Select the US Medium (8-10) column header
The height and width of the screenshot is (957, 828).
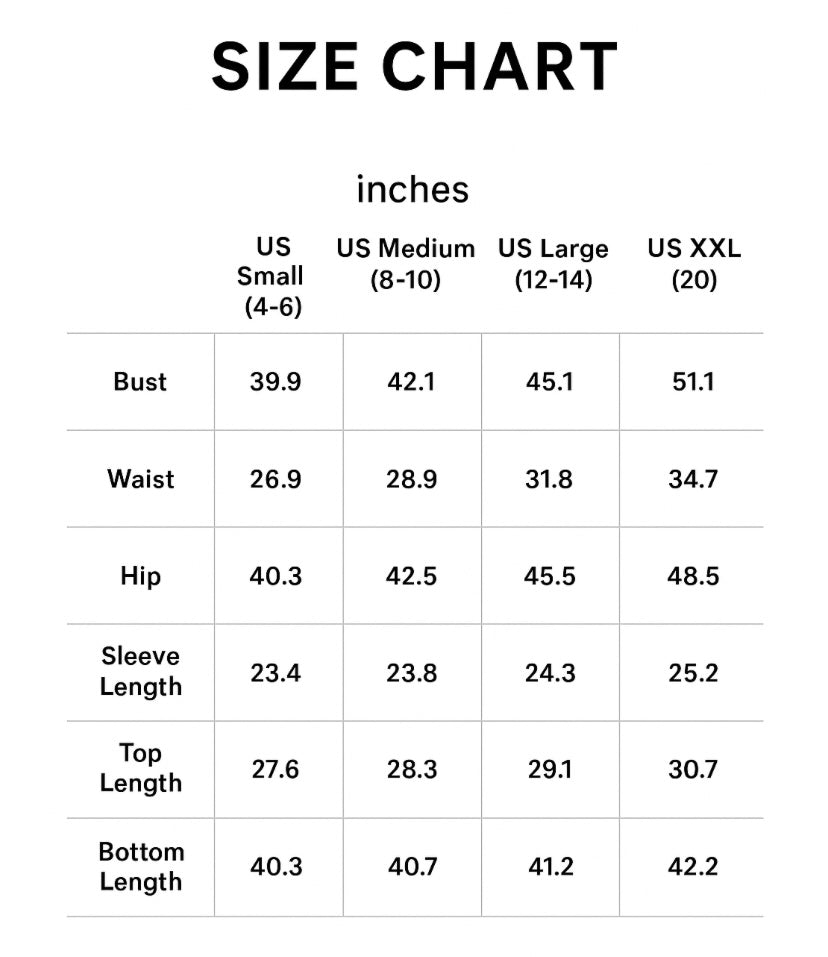pyautogui.click(x=405, y=263)
